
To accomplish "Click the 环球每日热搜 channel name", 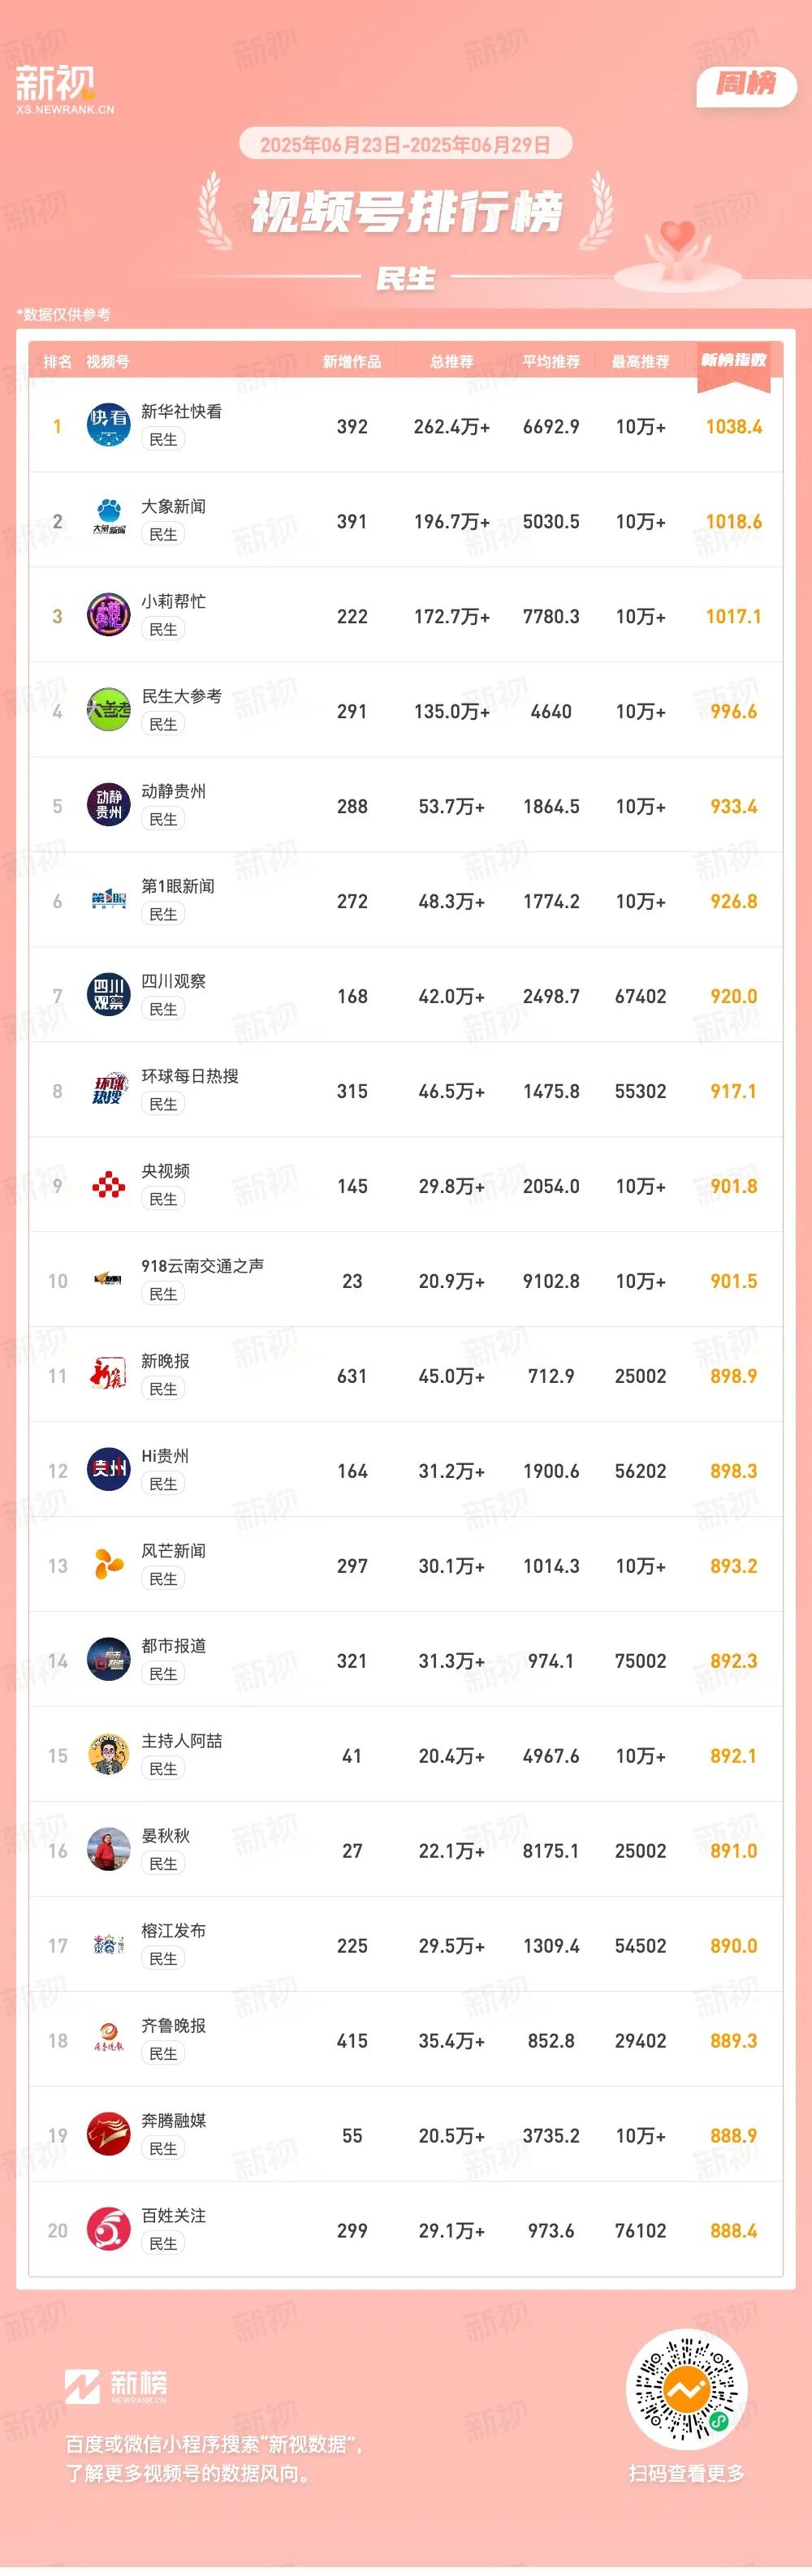I will click(190, 1076).
